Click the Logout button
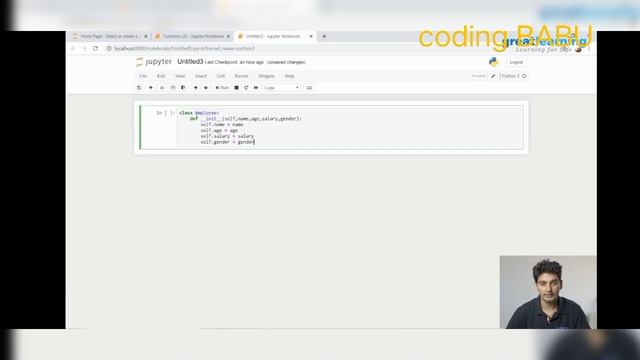 [x=516, y=62]
